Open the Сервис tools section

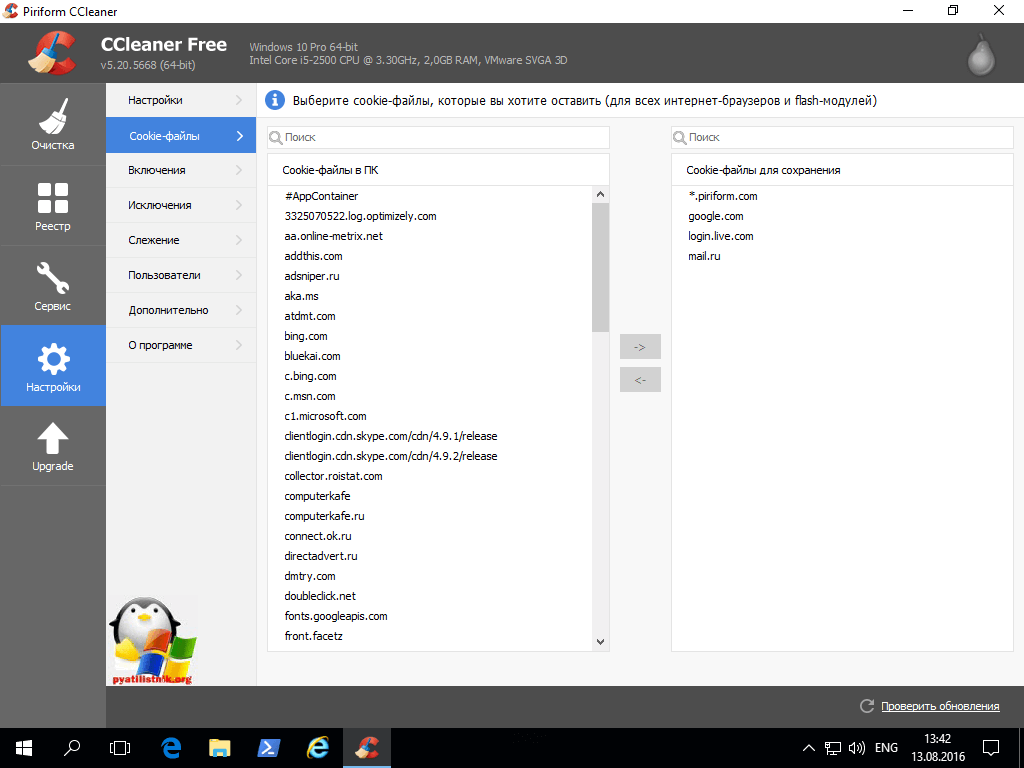pos(52,285)
